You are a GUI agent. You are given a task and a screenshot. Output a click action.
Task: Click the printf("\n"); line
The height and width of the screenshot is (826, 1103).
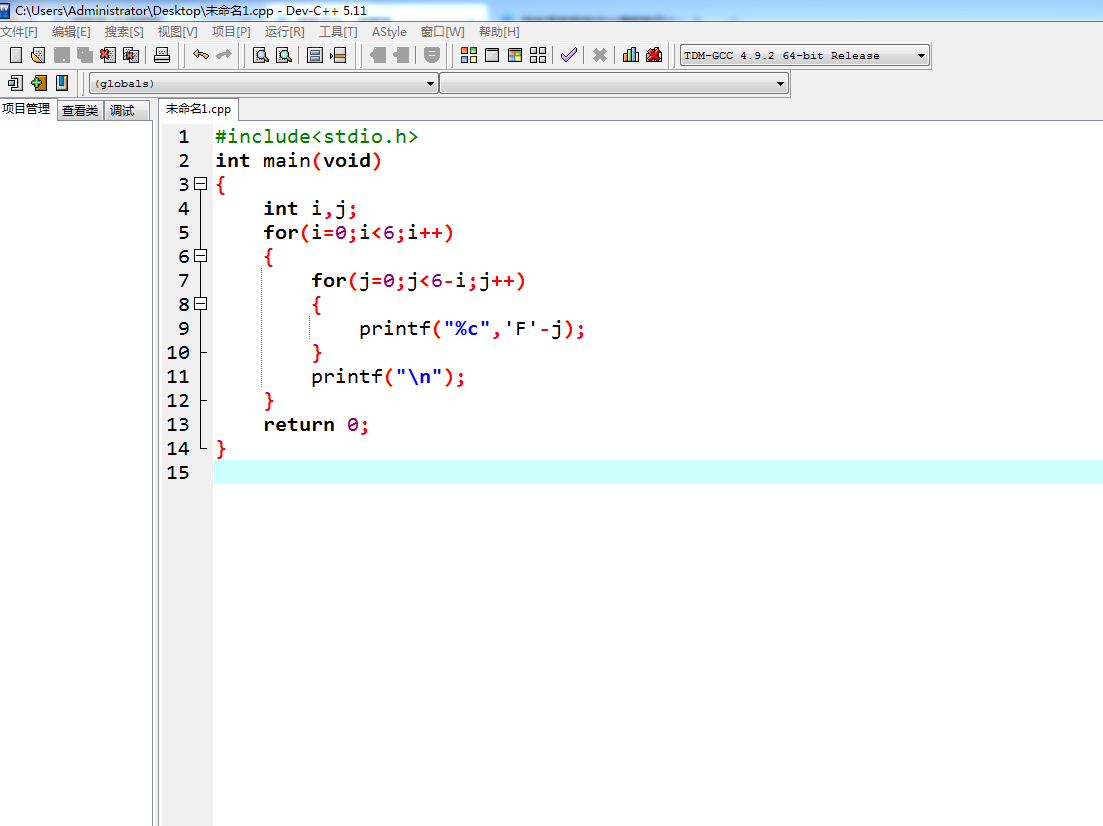tap(388, 376)
